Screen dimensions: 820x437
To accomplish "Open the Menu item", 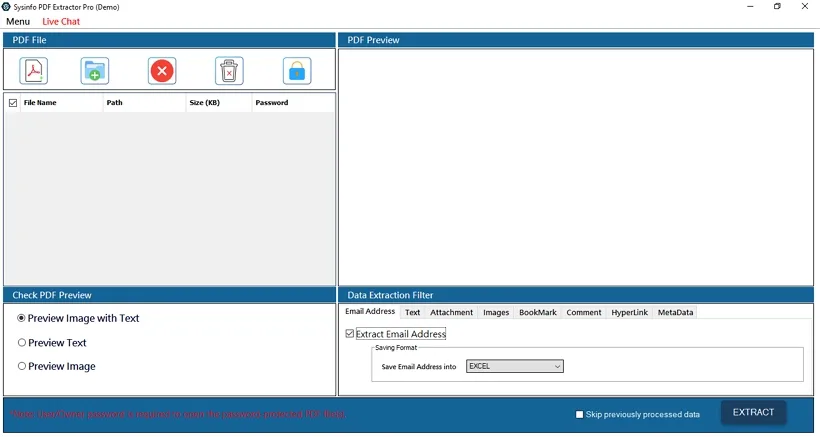I will 18,21.
